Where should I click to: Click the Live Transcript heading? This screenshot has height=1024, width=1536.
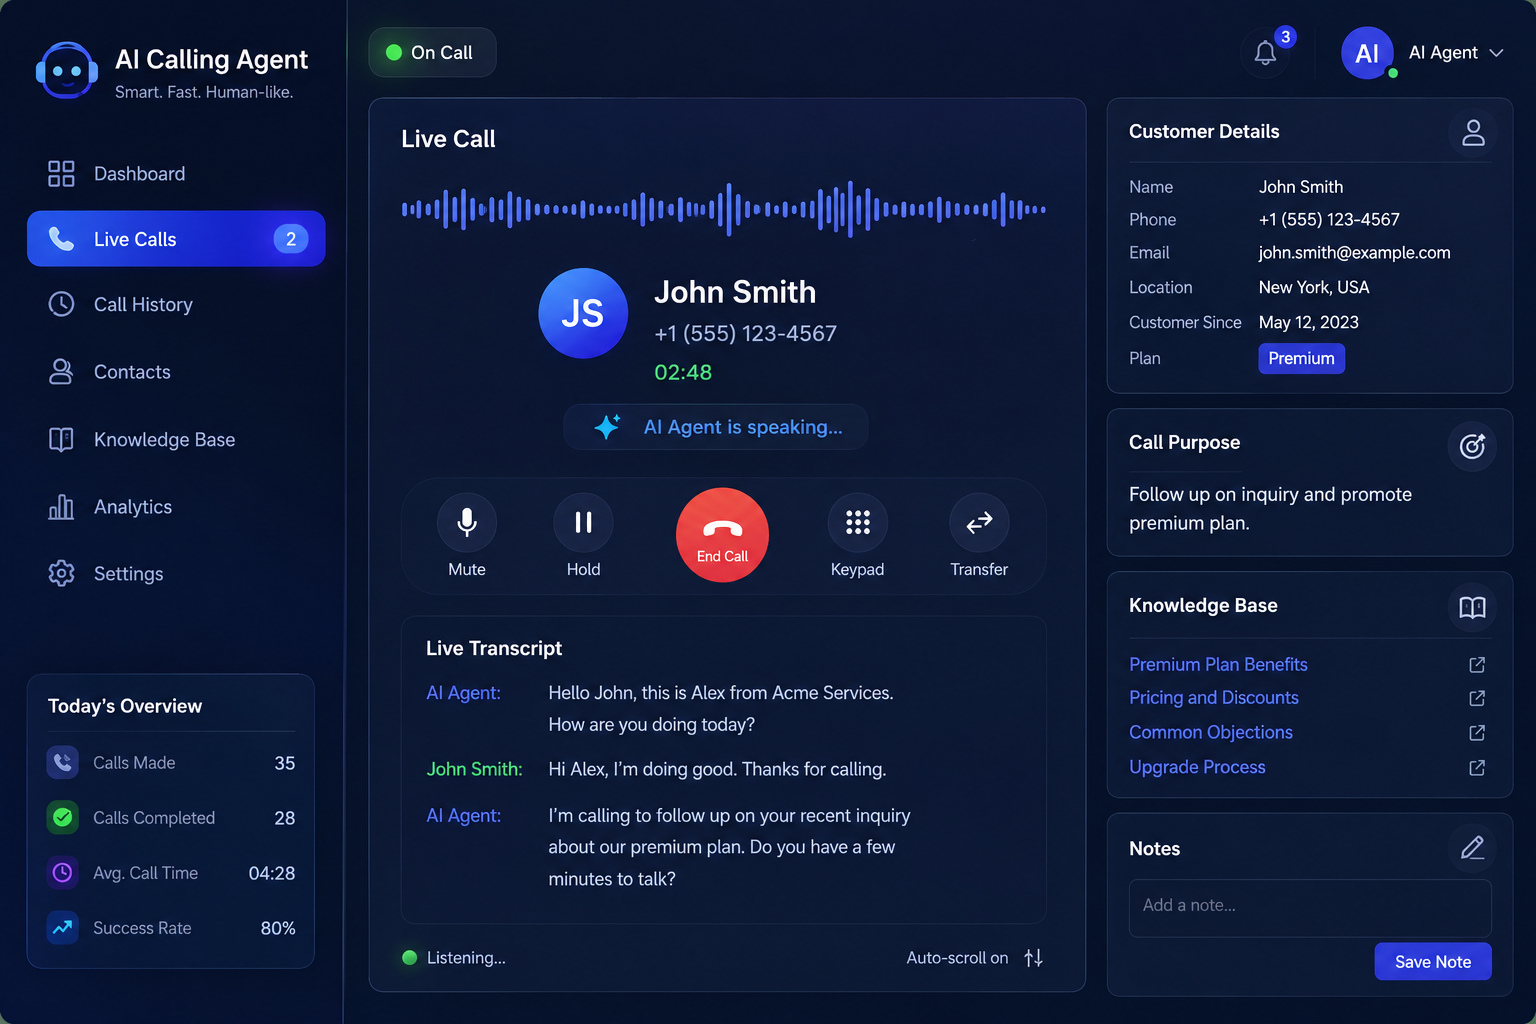[x=494, y=648]
